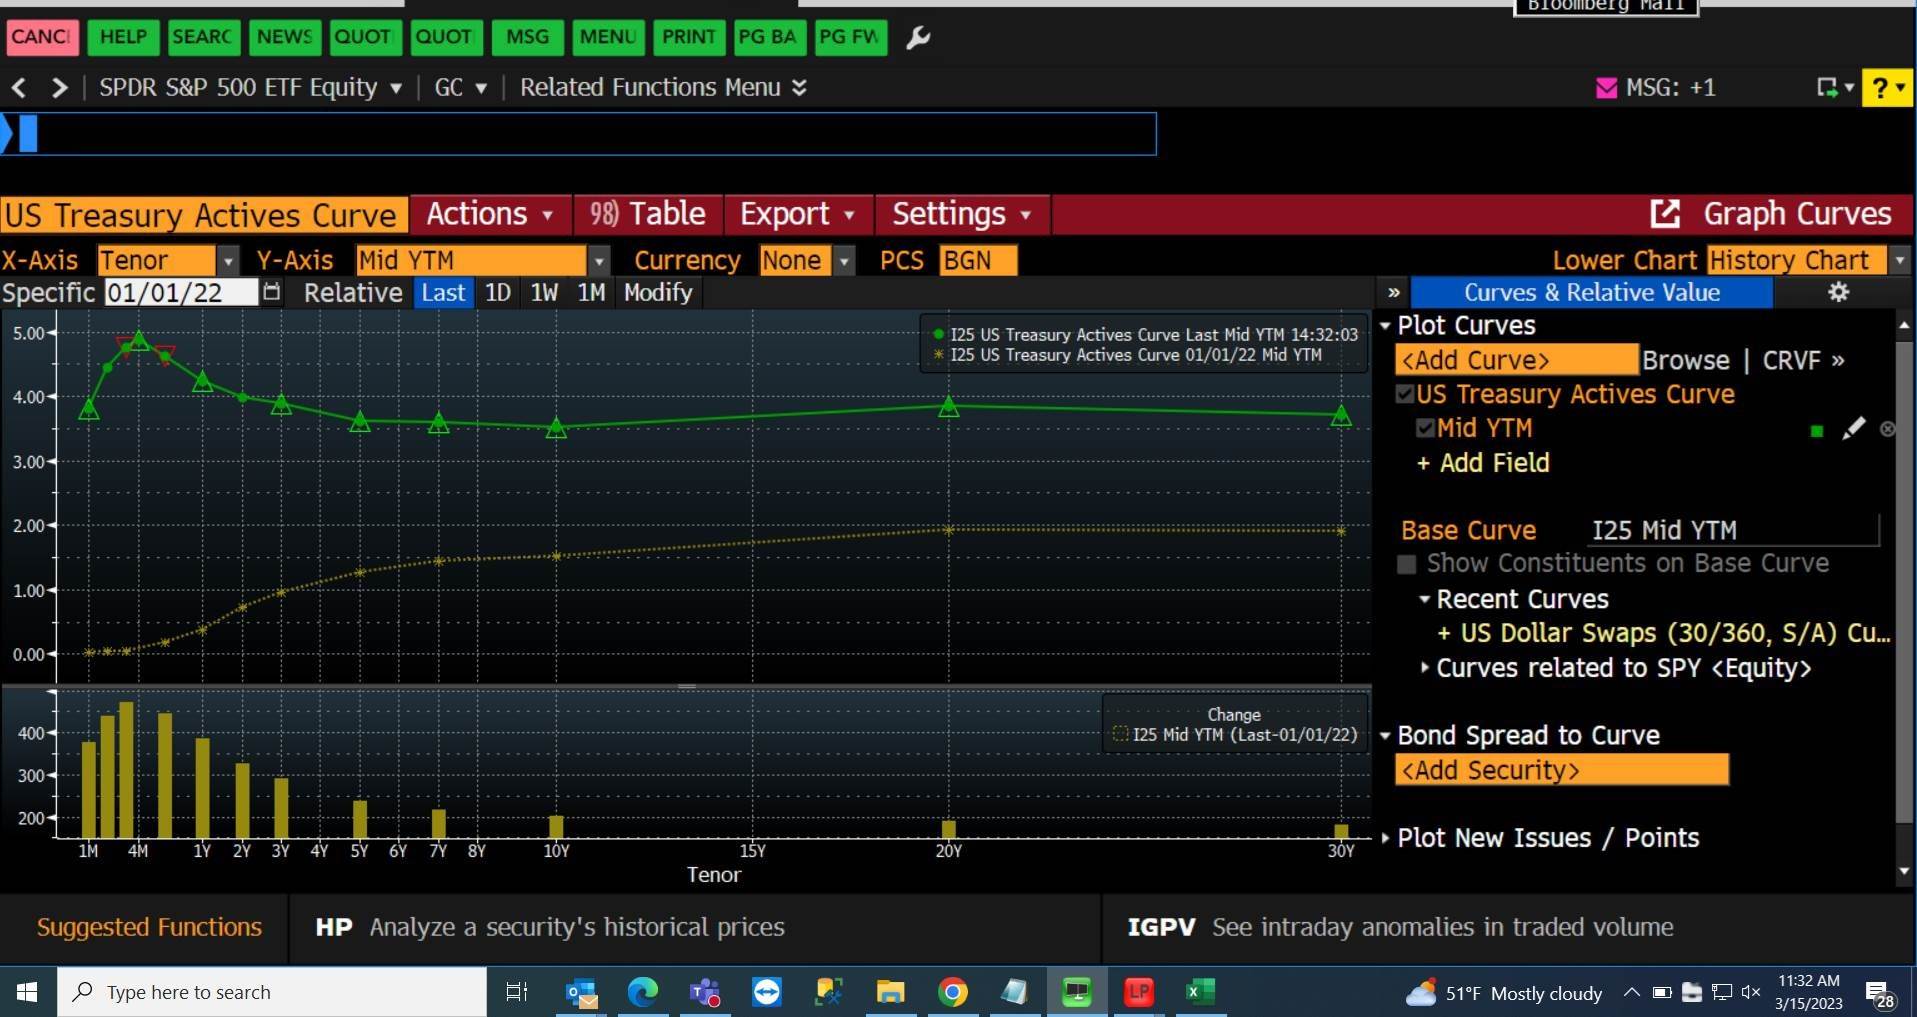Go back with the left arrow

point(19,88)
